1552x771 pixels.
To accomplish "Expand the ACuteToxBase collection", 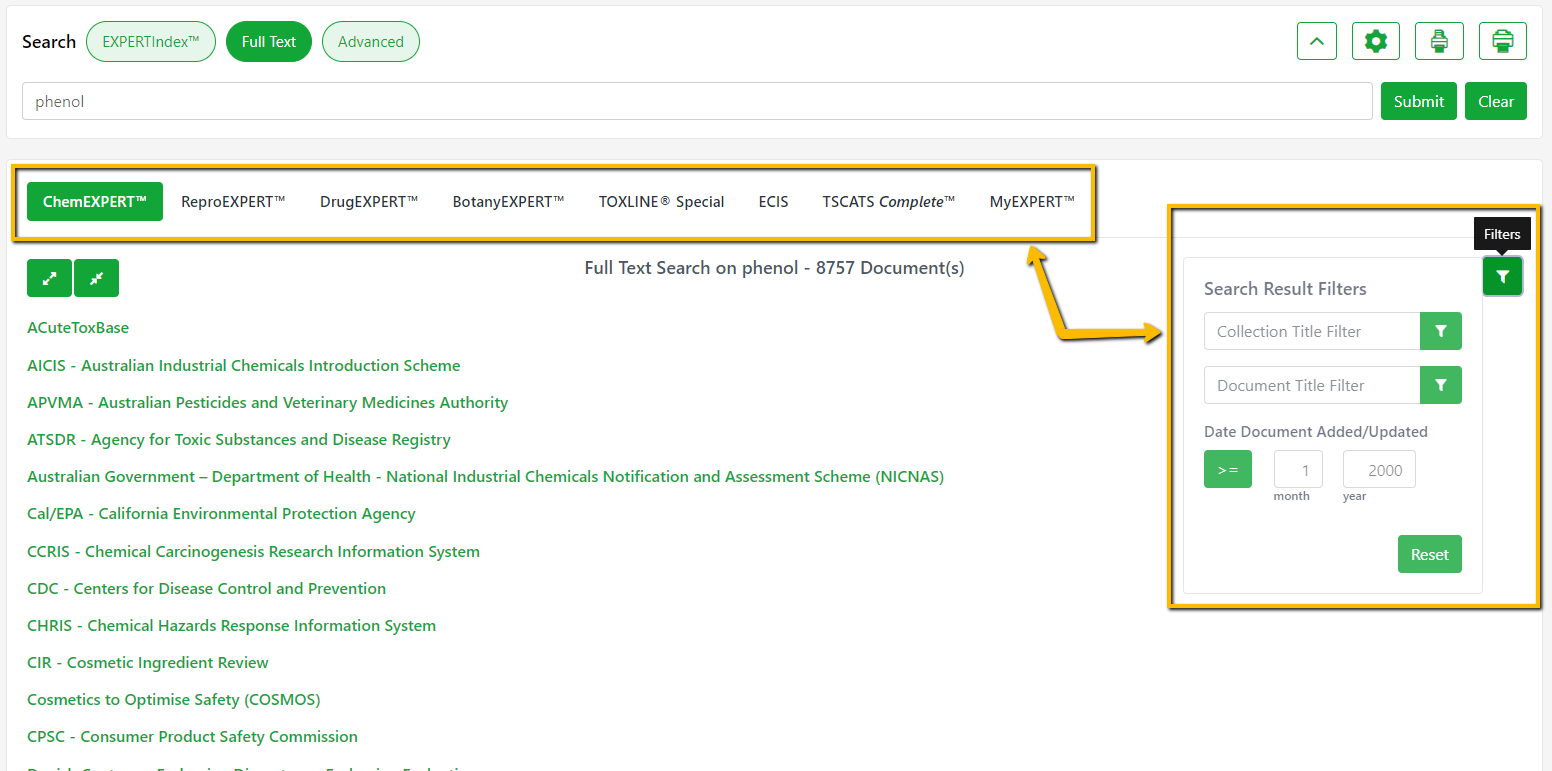I will 78,328.
